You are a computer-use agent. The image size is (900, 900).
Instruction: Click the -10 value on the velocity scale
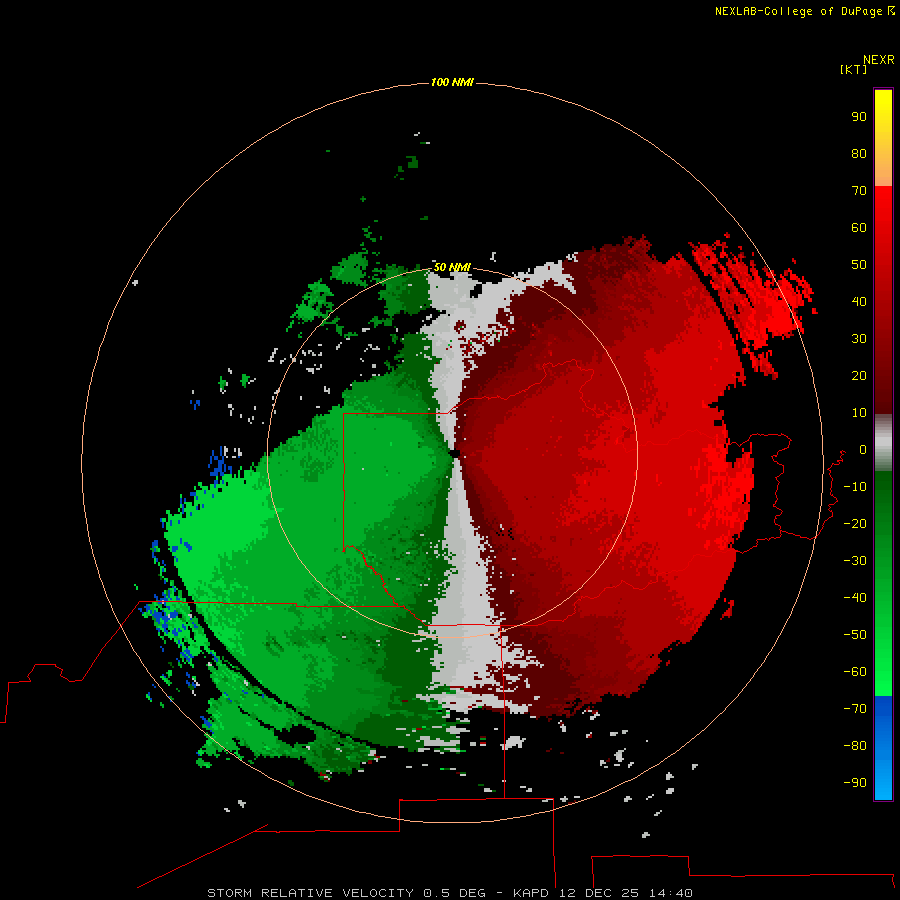click(855, 487)
